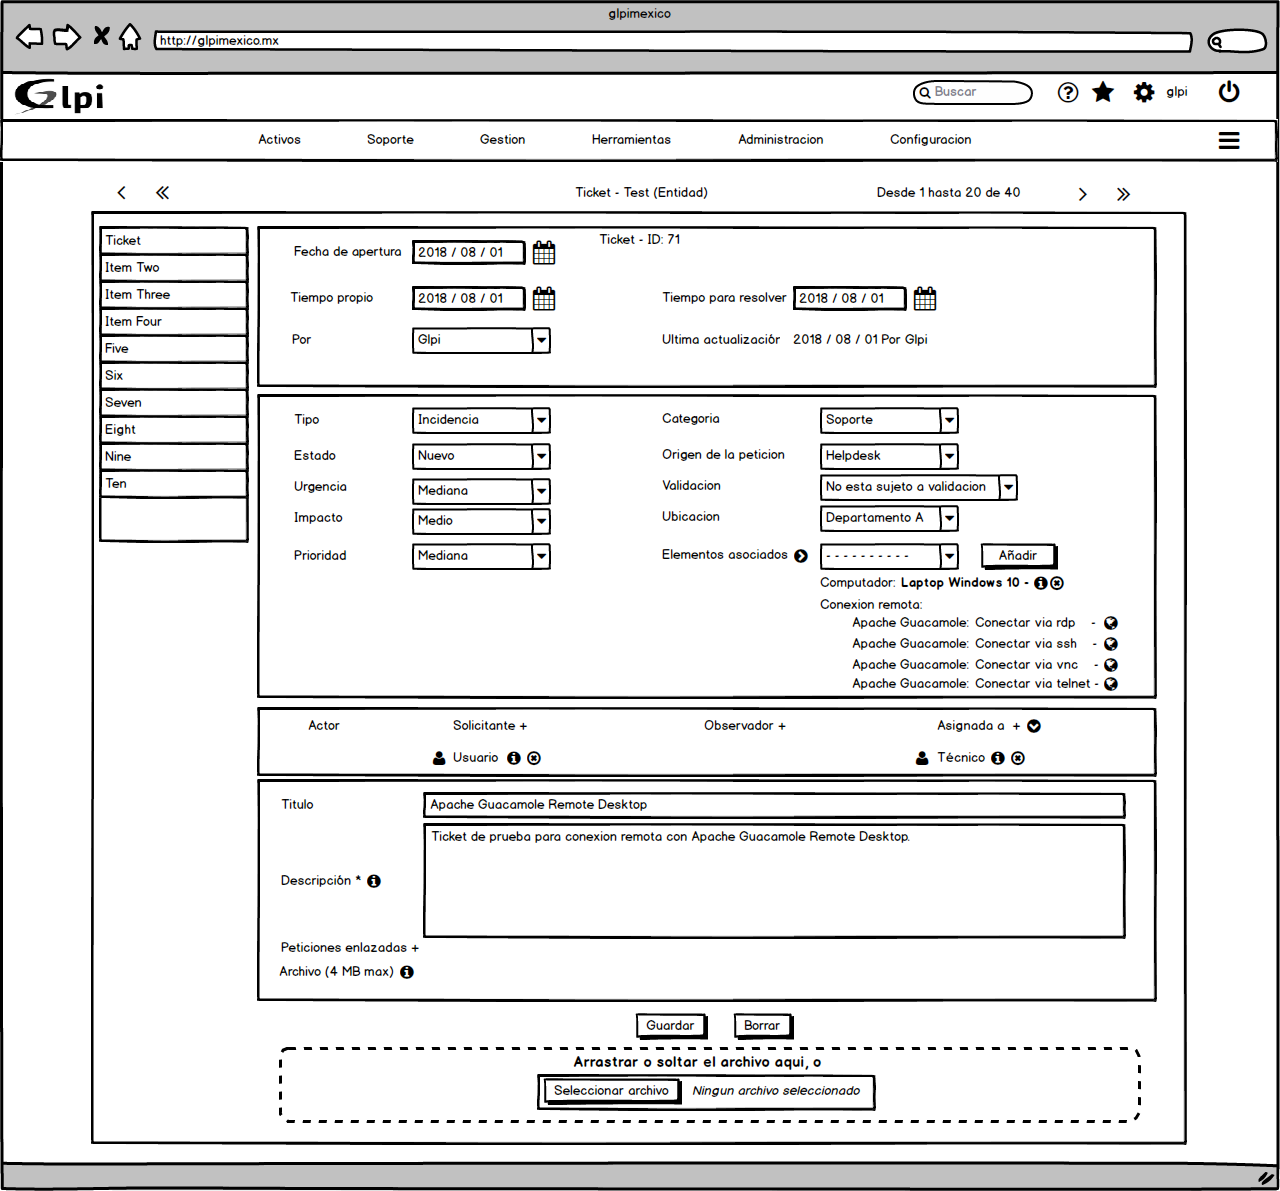The width and height of the screenshot is (1280, 1191).
Task: Click the Borrar button
Action: pos(762,1026)
